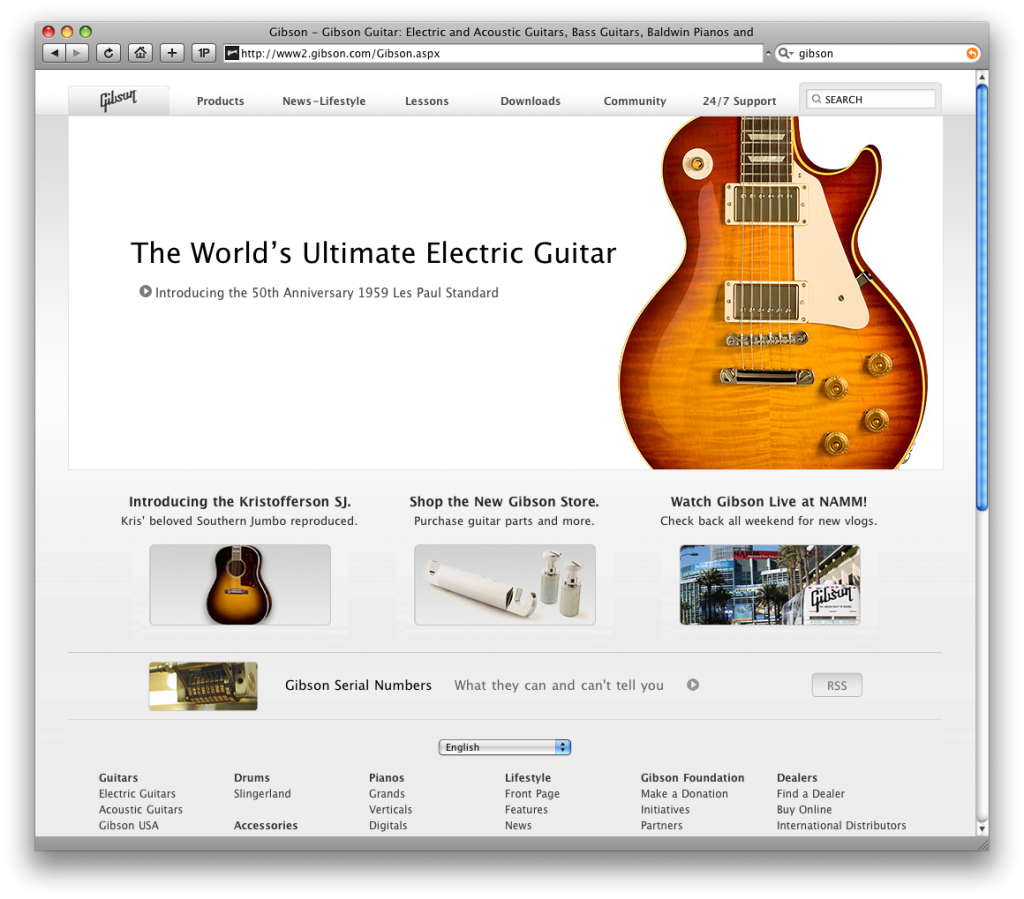Image resolution: width=1024 pixels, height=899 pixels.
Task: Open 'Shop the New Gibson Store.' heading link
Action: click(x=504, y=501)
